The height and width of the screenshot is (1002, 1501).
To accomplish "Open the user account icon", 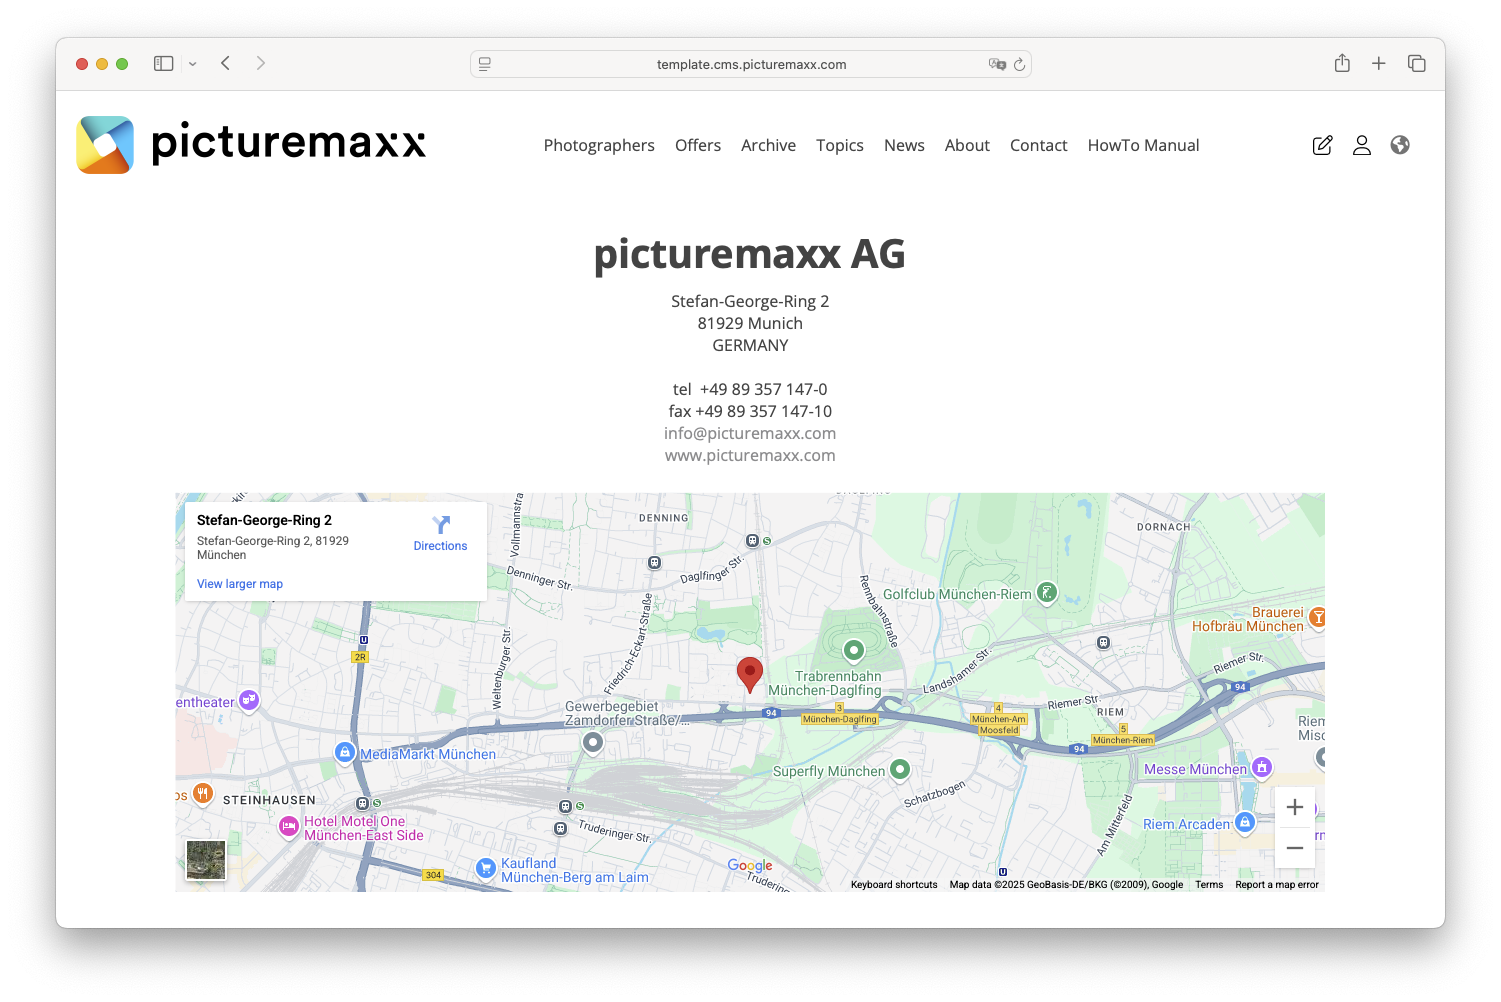I will (x=1361, y=145).
